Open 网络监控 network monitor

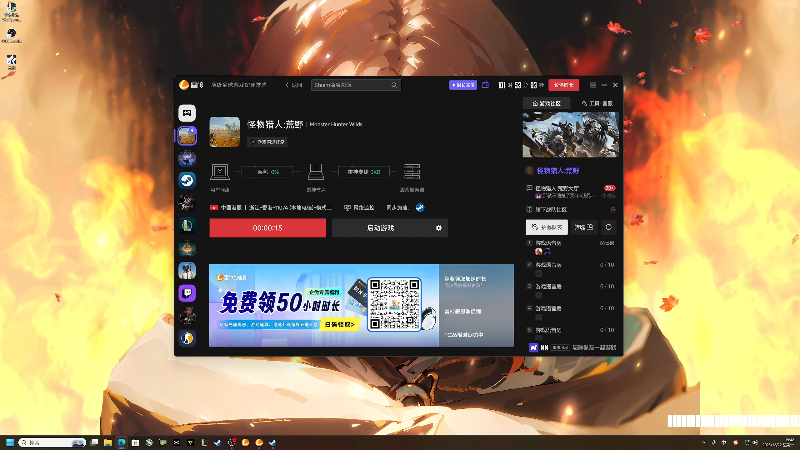359,208
